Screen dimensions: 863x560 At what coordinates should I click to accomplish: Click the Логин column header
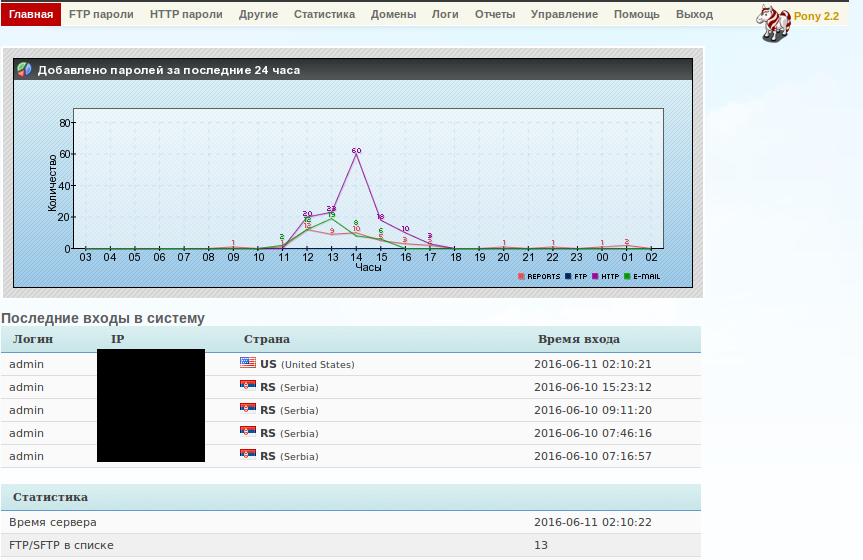(x=33, y=339)
